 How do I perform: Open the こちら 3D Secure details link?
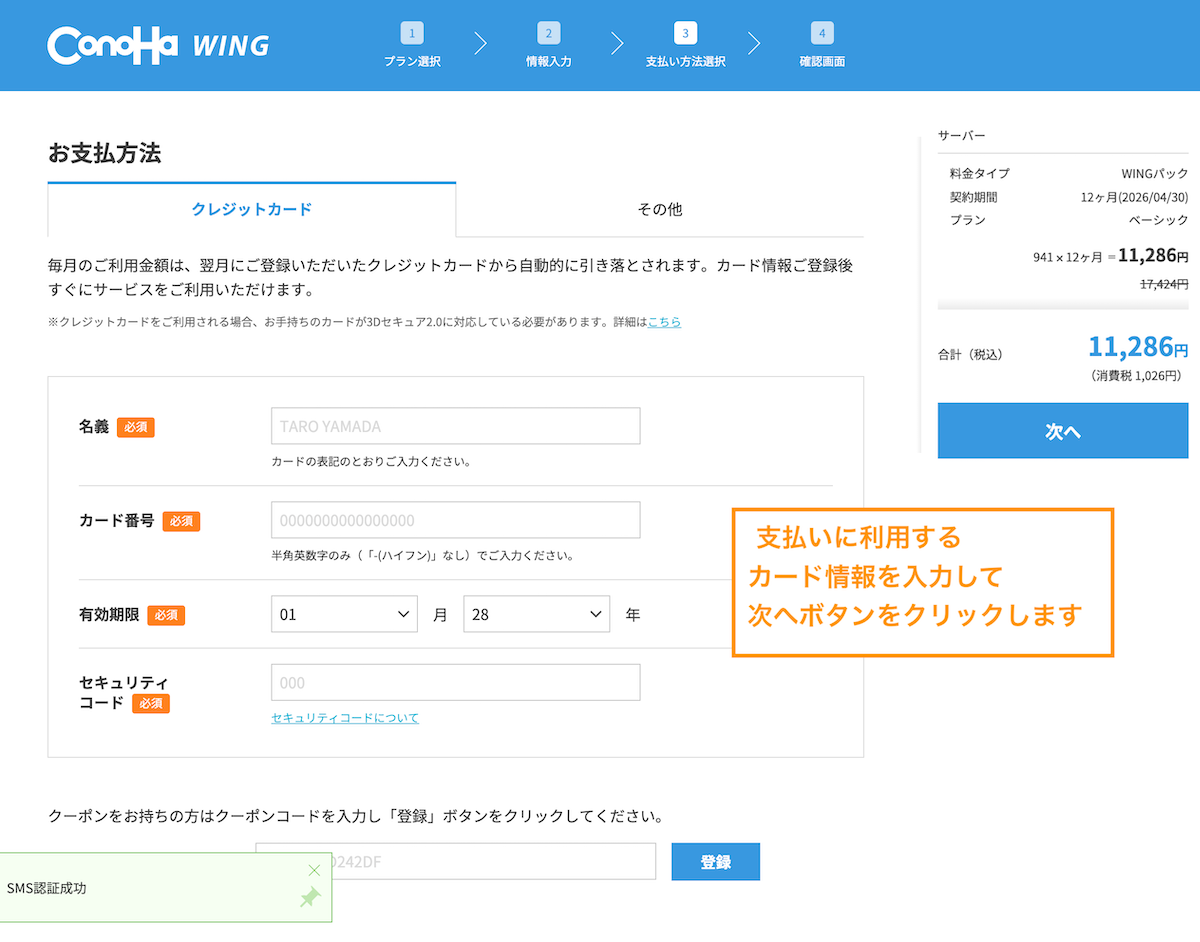click(664, 322)
